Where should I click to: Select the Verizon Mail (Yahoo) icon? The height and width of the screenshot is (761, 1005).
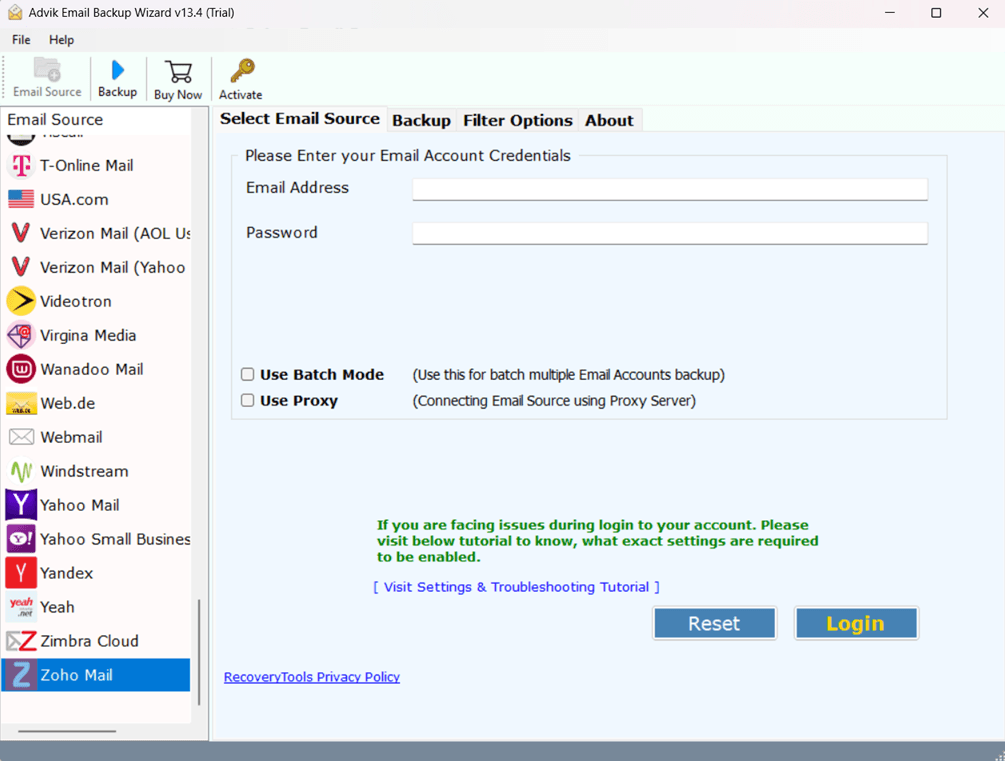21,267
